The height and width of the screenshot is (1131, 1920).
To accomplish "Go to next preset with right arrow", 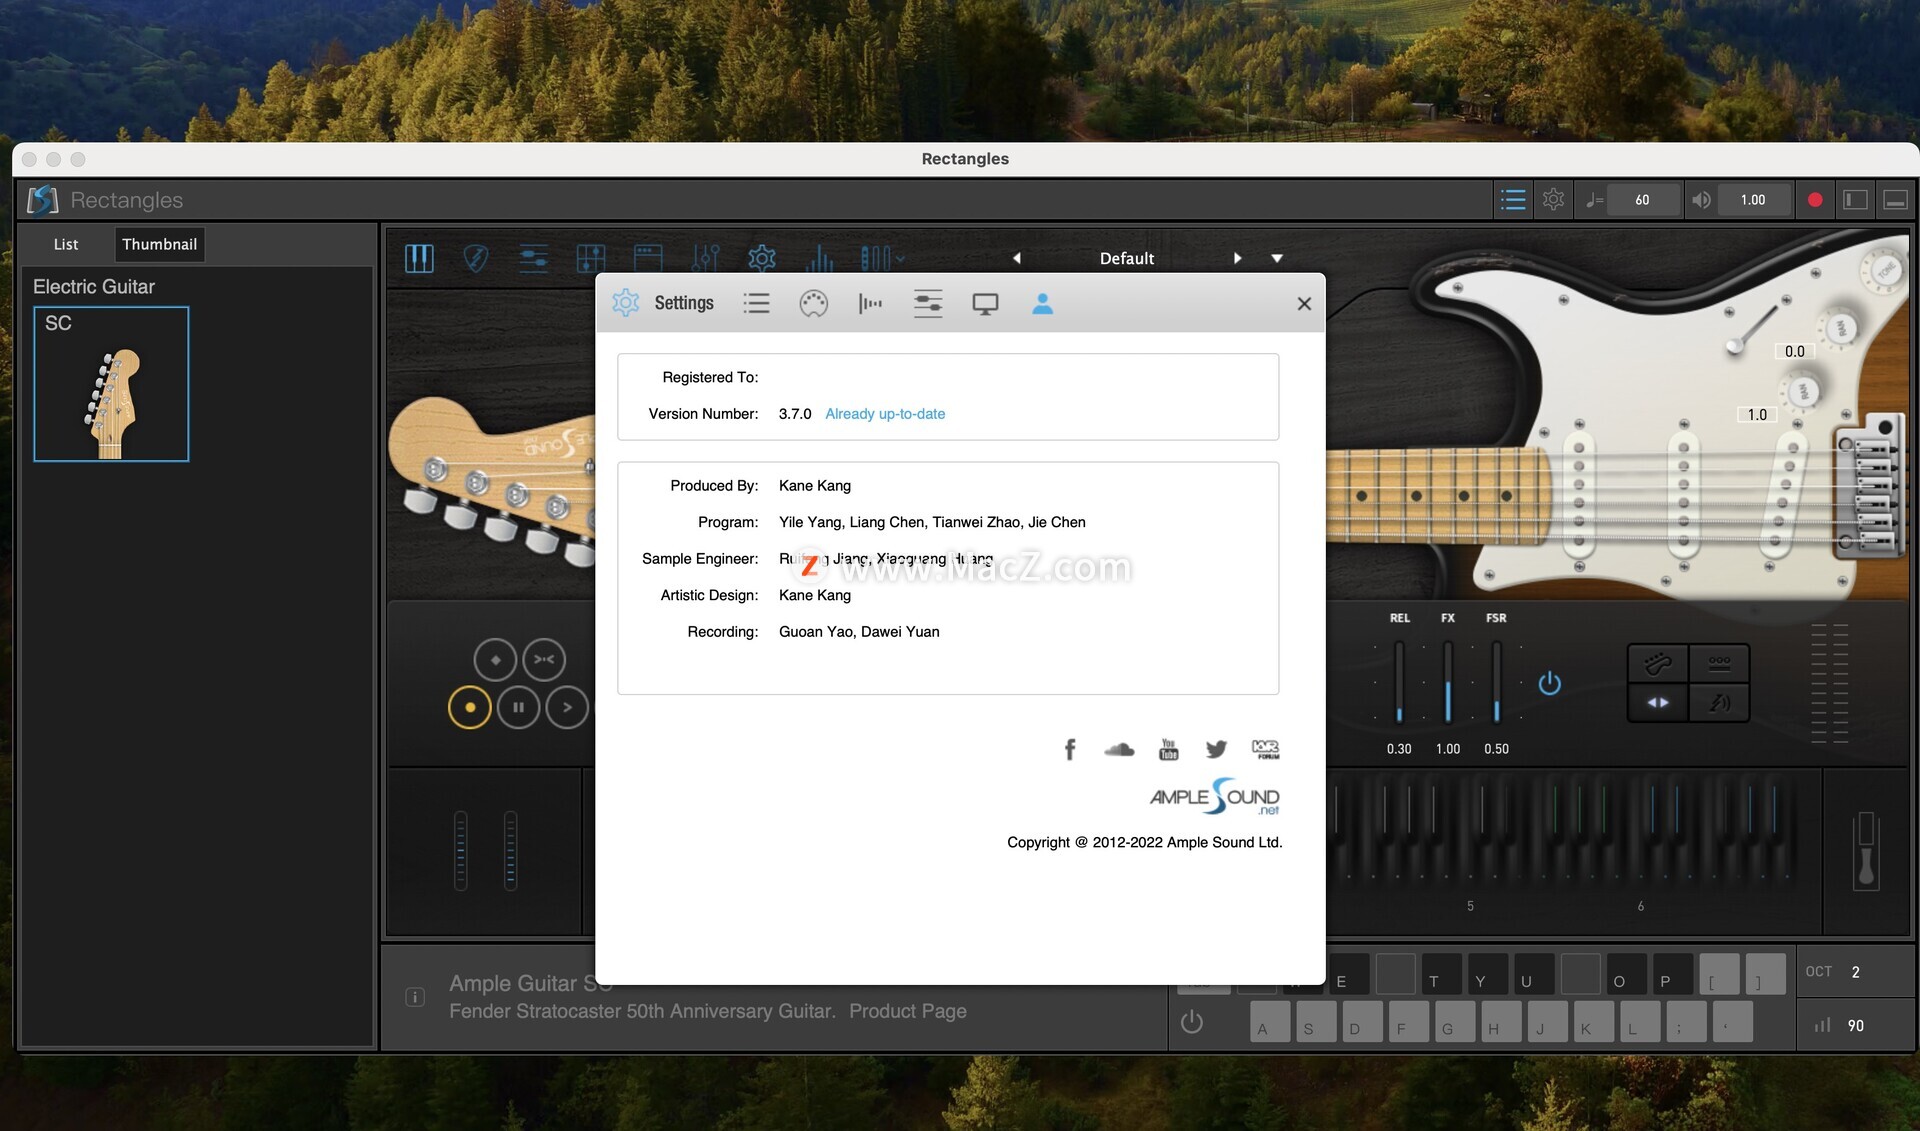I will click(x=1237, y=258).
